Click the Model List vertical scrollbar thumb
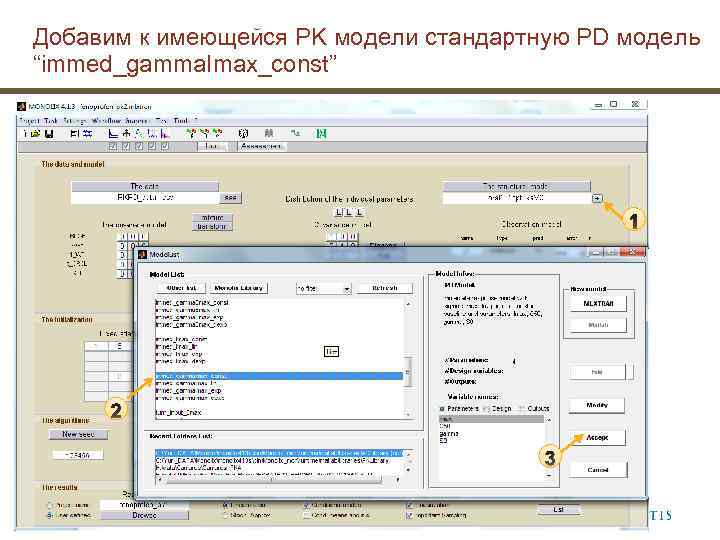Screen dimensions: 720x540 click(x=408, y=372)
